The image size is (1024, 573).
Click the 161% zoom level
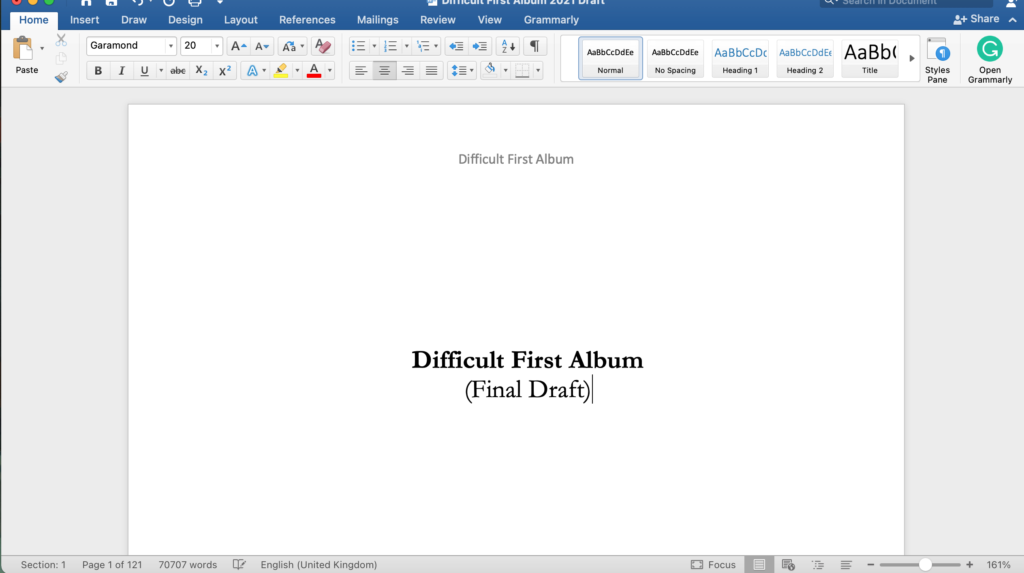coord(998,565)
